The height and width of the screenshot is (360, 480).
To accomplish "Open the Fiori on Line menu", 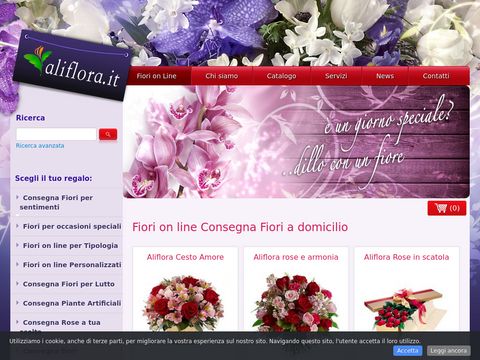I will click(x=156, y=76).
